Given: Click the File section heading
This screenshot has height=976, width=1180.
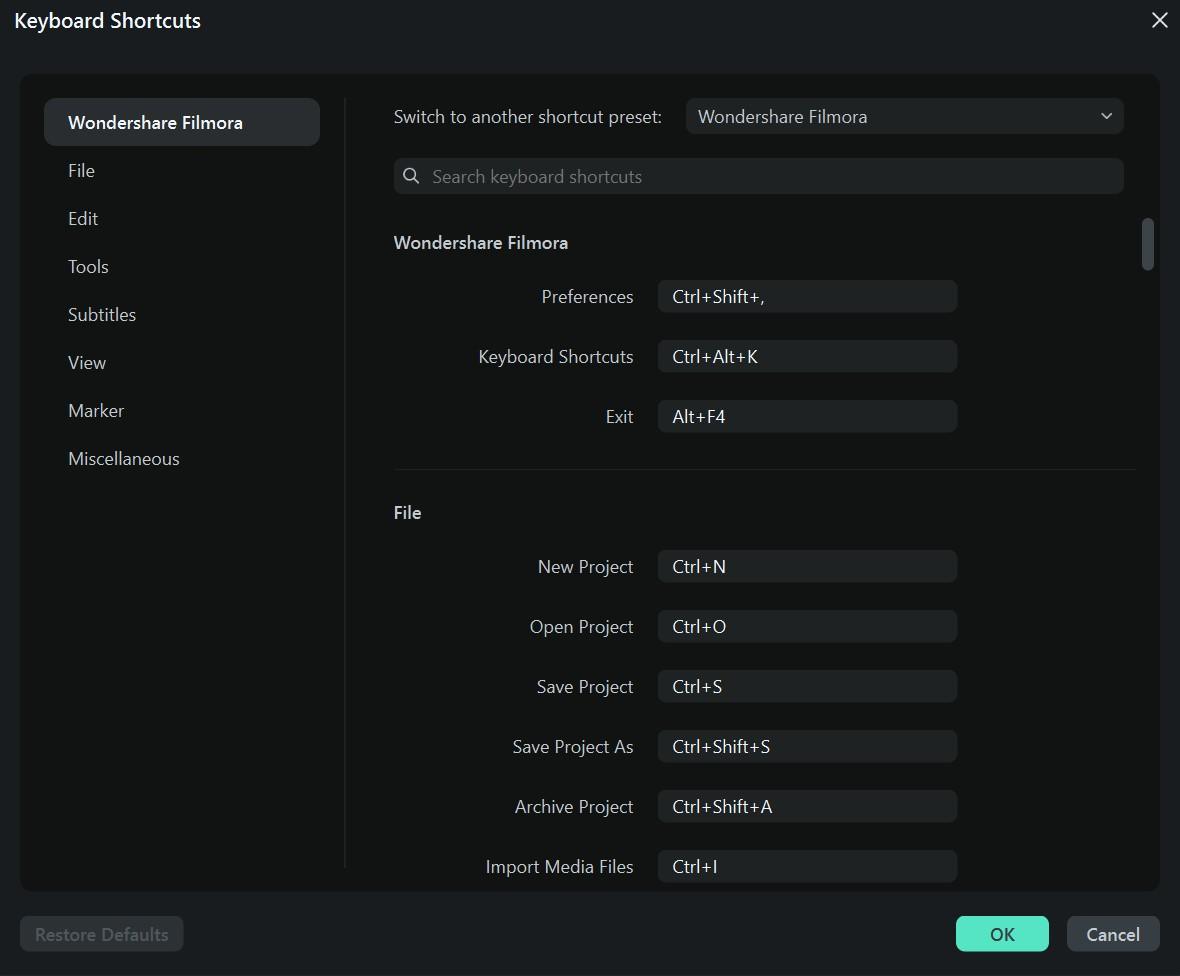Looking at the screenshot, I should (x=407, y=512).
